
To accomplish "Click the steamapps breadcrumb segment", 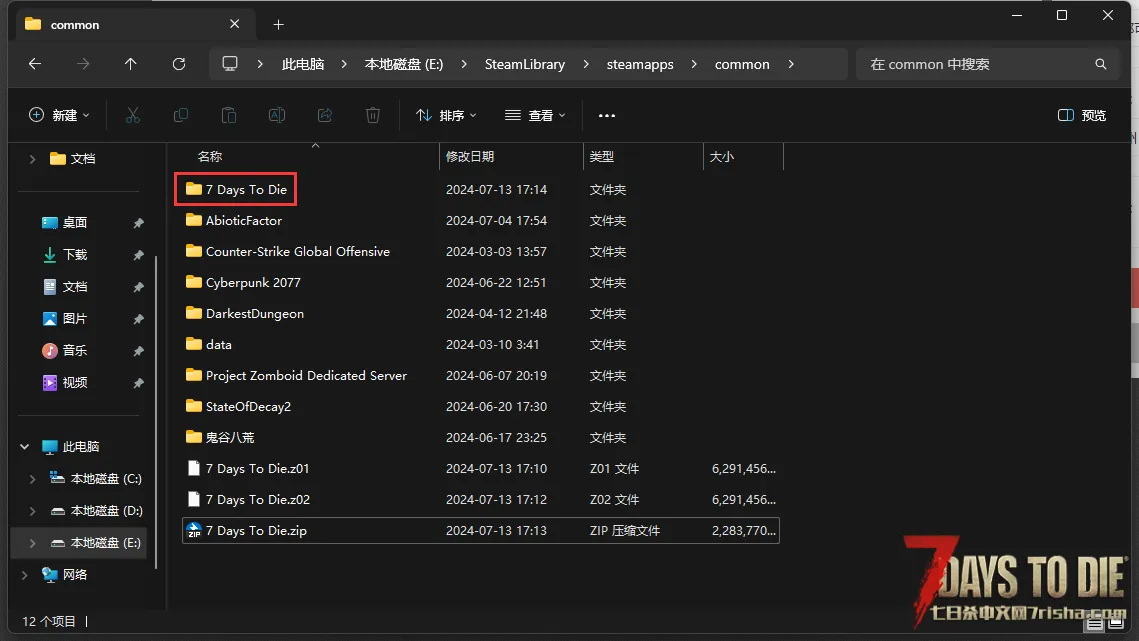I will (x=640, y=64).
